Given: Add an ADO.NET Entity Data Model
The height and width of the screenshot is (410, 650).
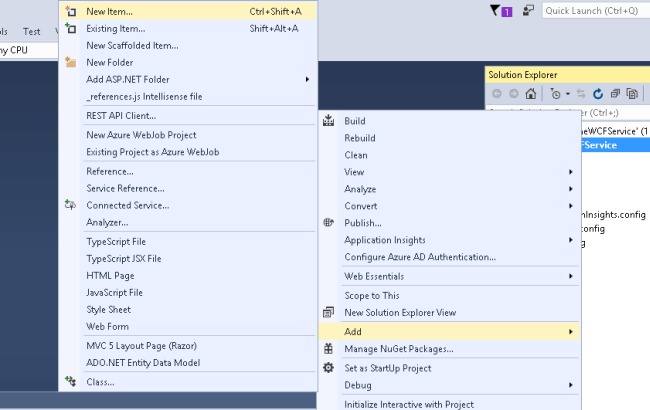Looking at the screenshot, I should tap(188, 363).
